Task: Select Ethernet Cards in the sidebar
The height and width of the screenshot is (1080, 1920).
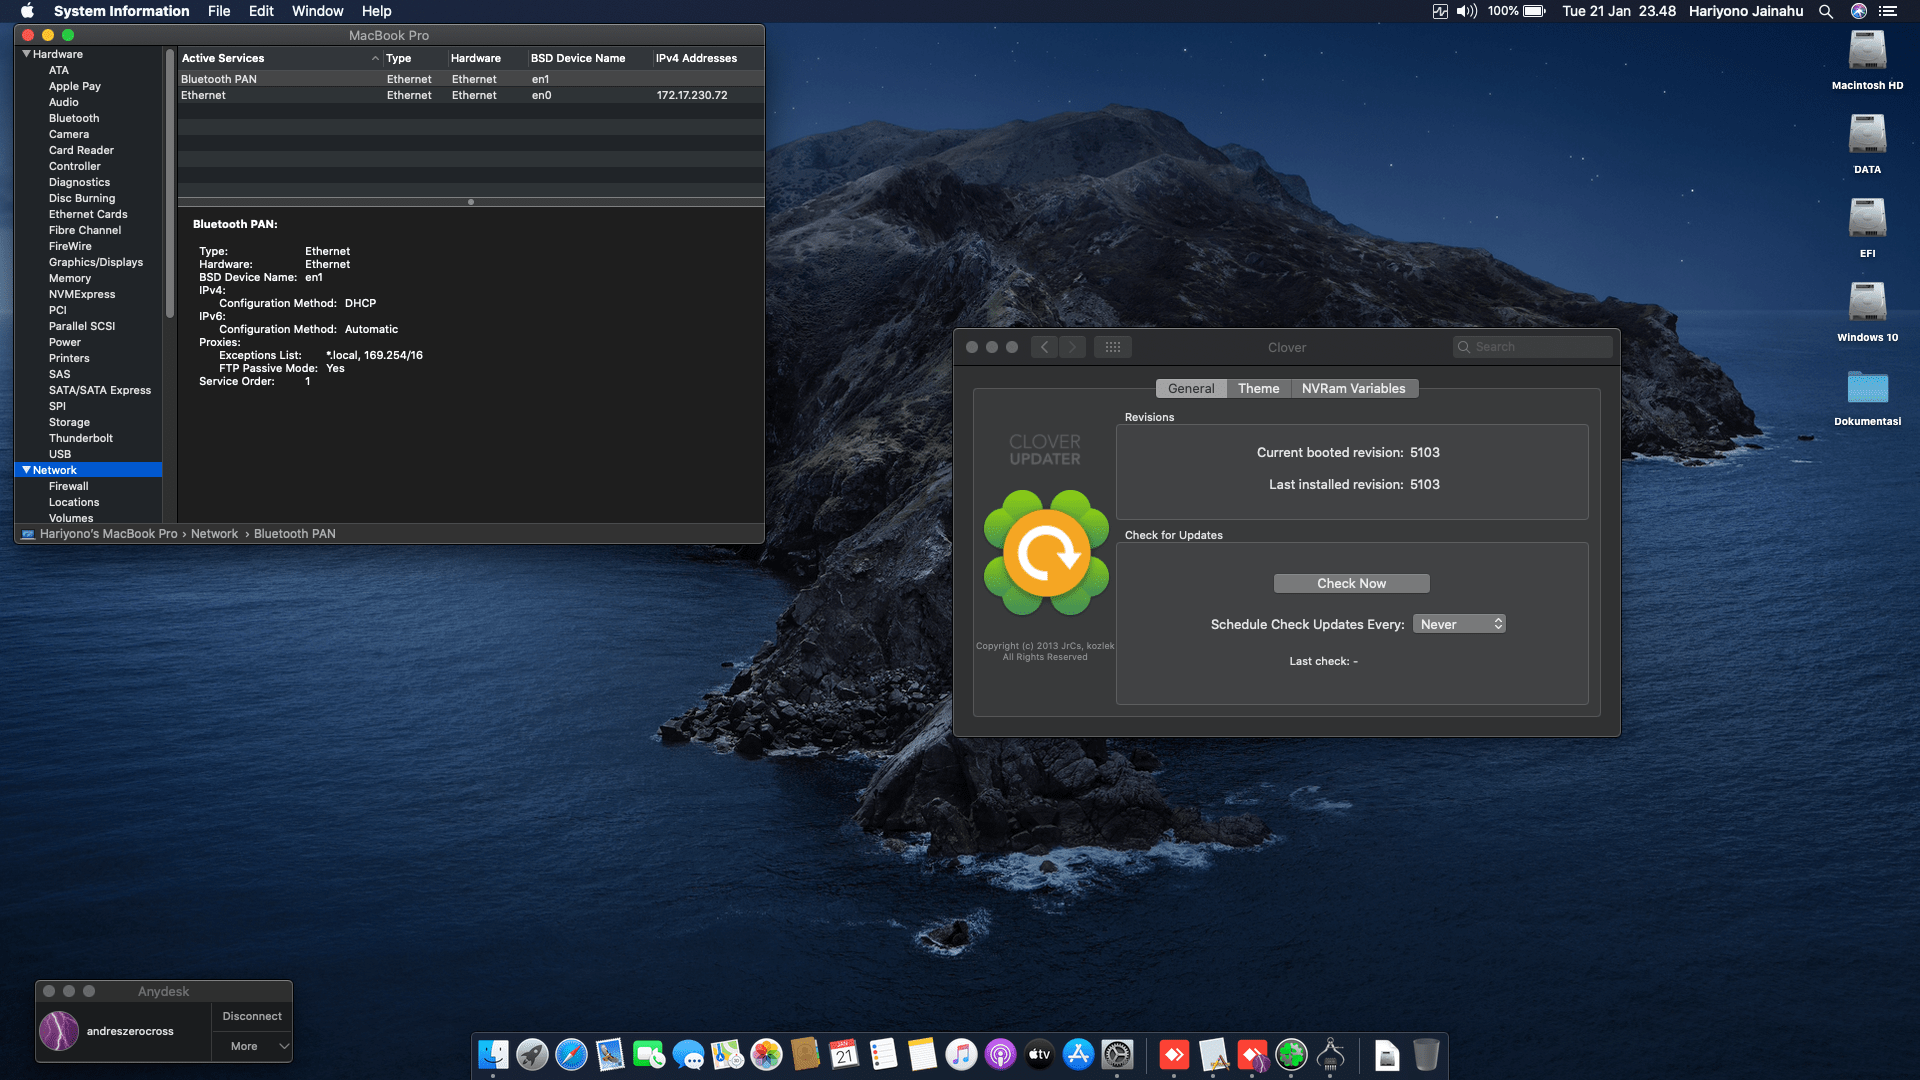Action: point(88,214)
